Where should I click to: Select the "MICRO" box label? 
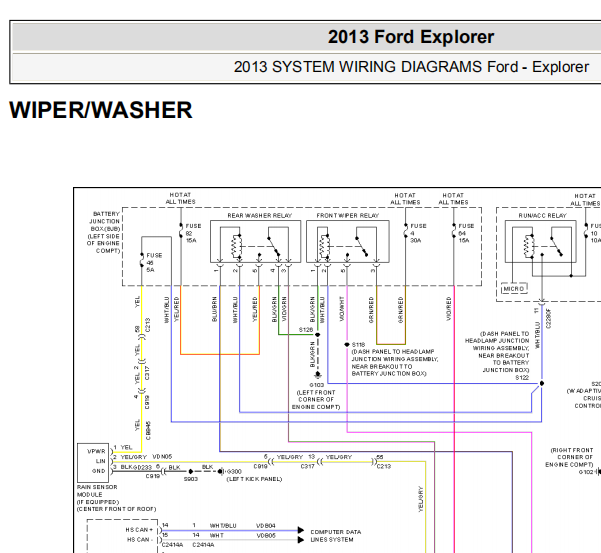[514, 289]
